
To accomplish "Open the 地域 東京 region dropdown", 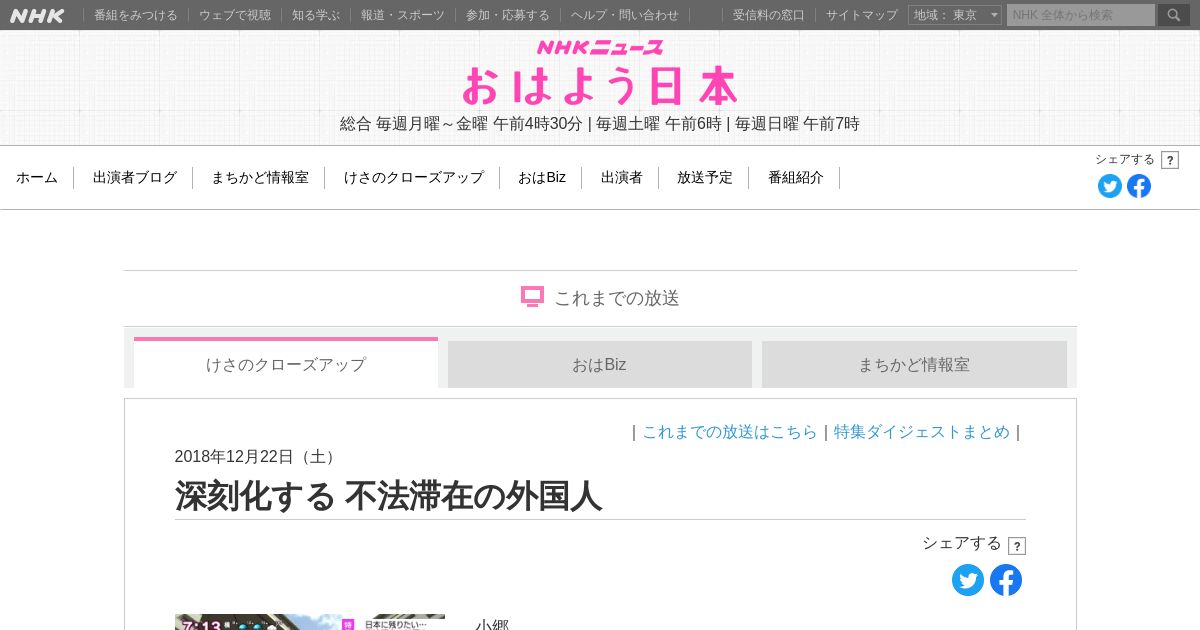I will click(x=955, y=15).
